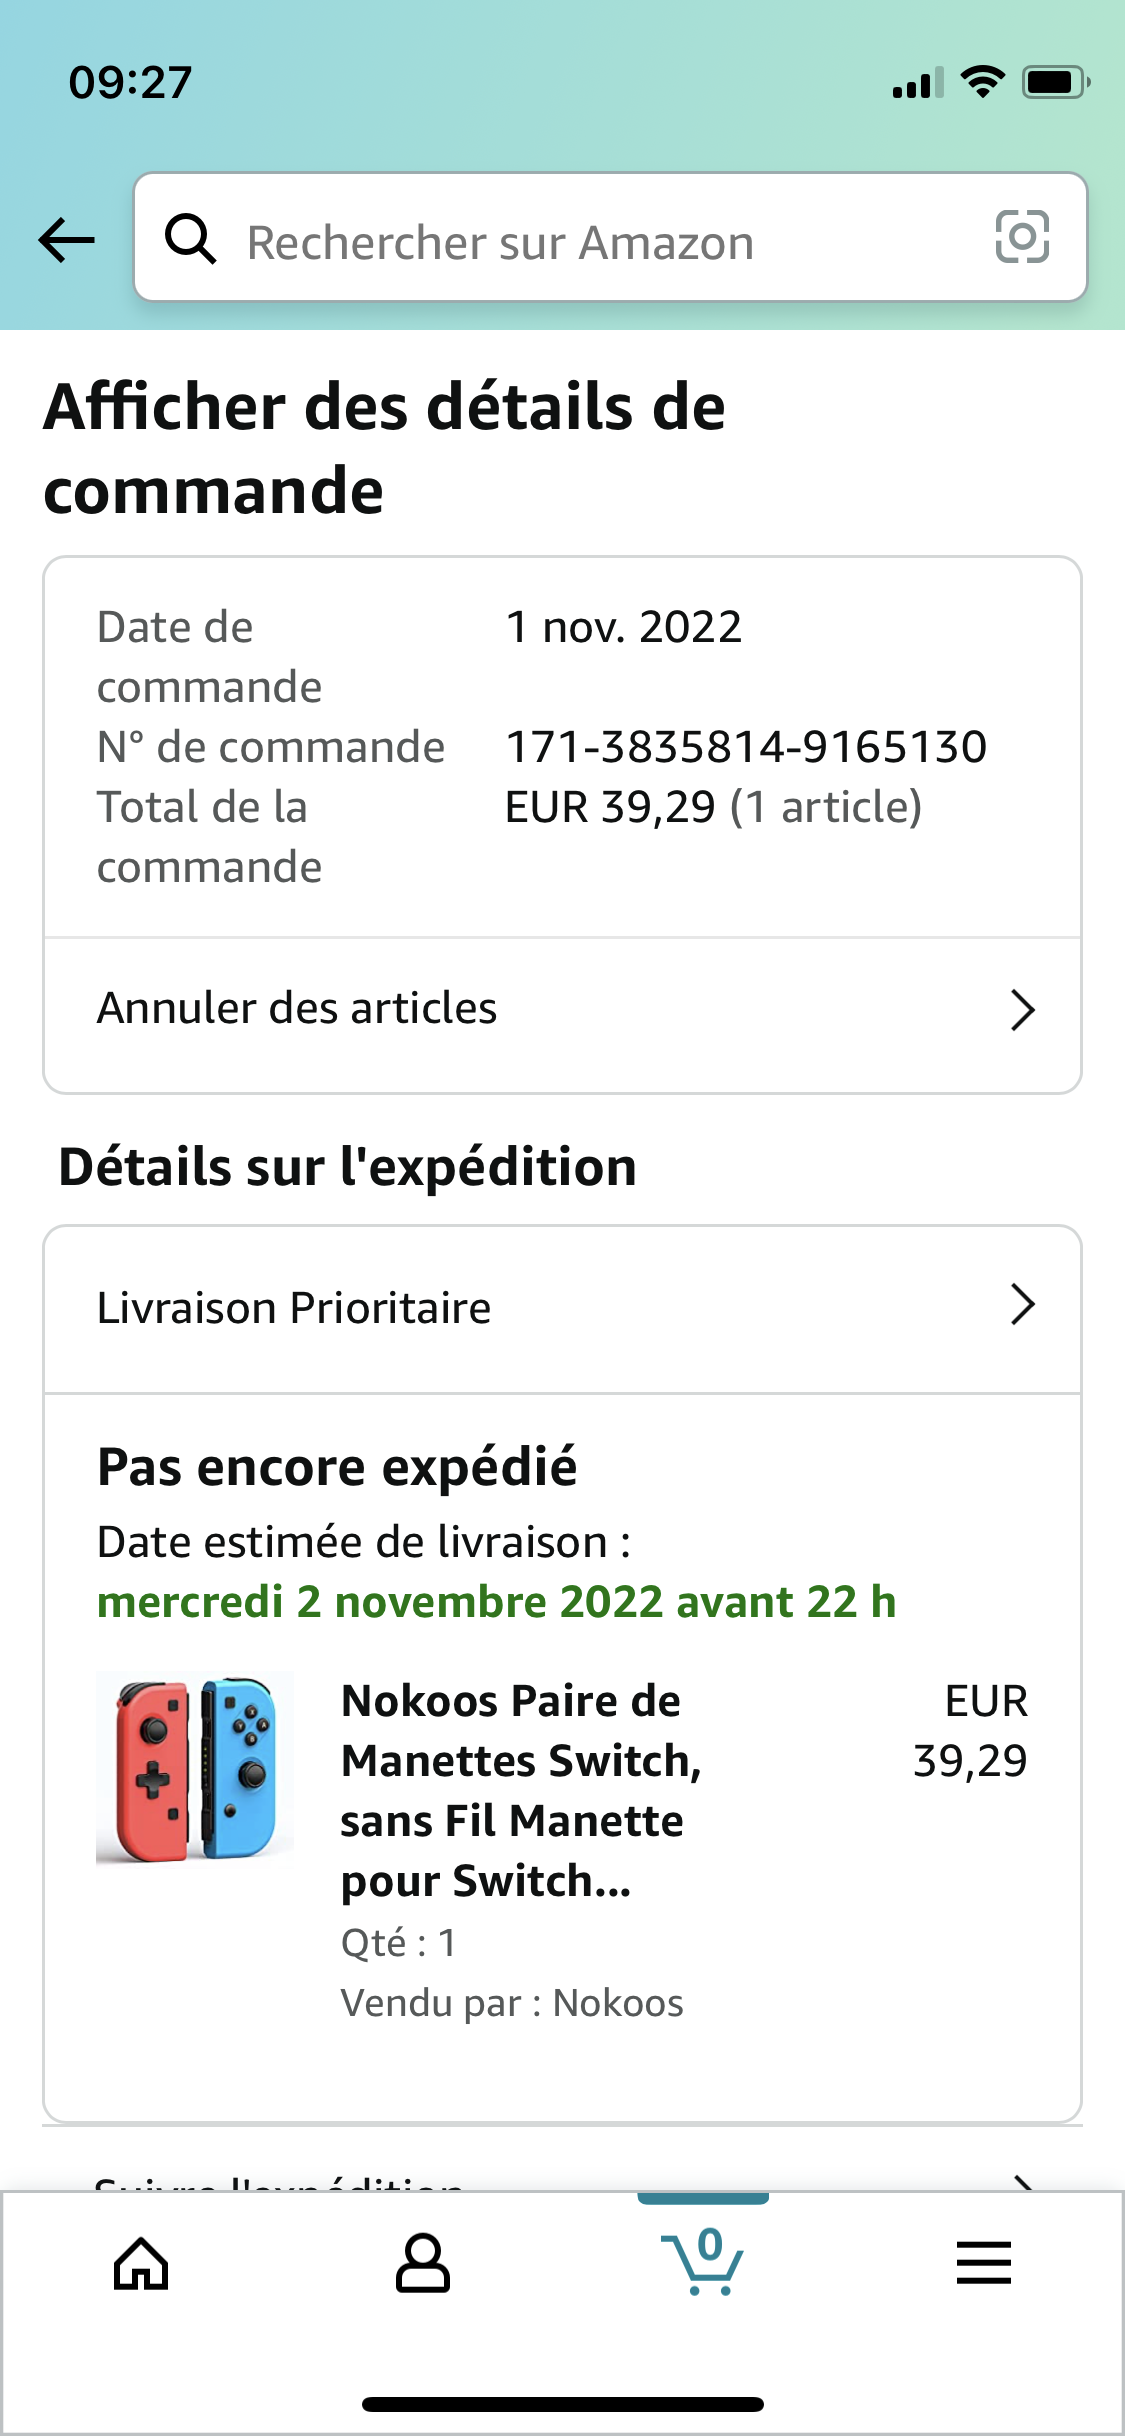Open the Home tab icon
The image size is (1125, 2436).
pos(141,2263)
